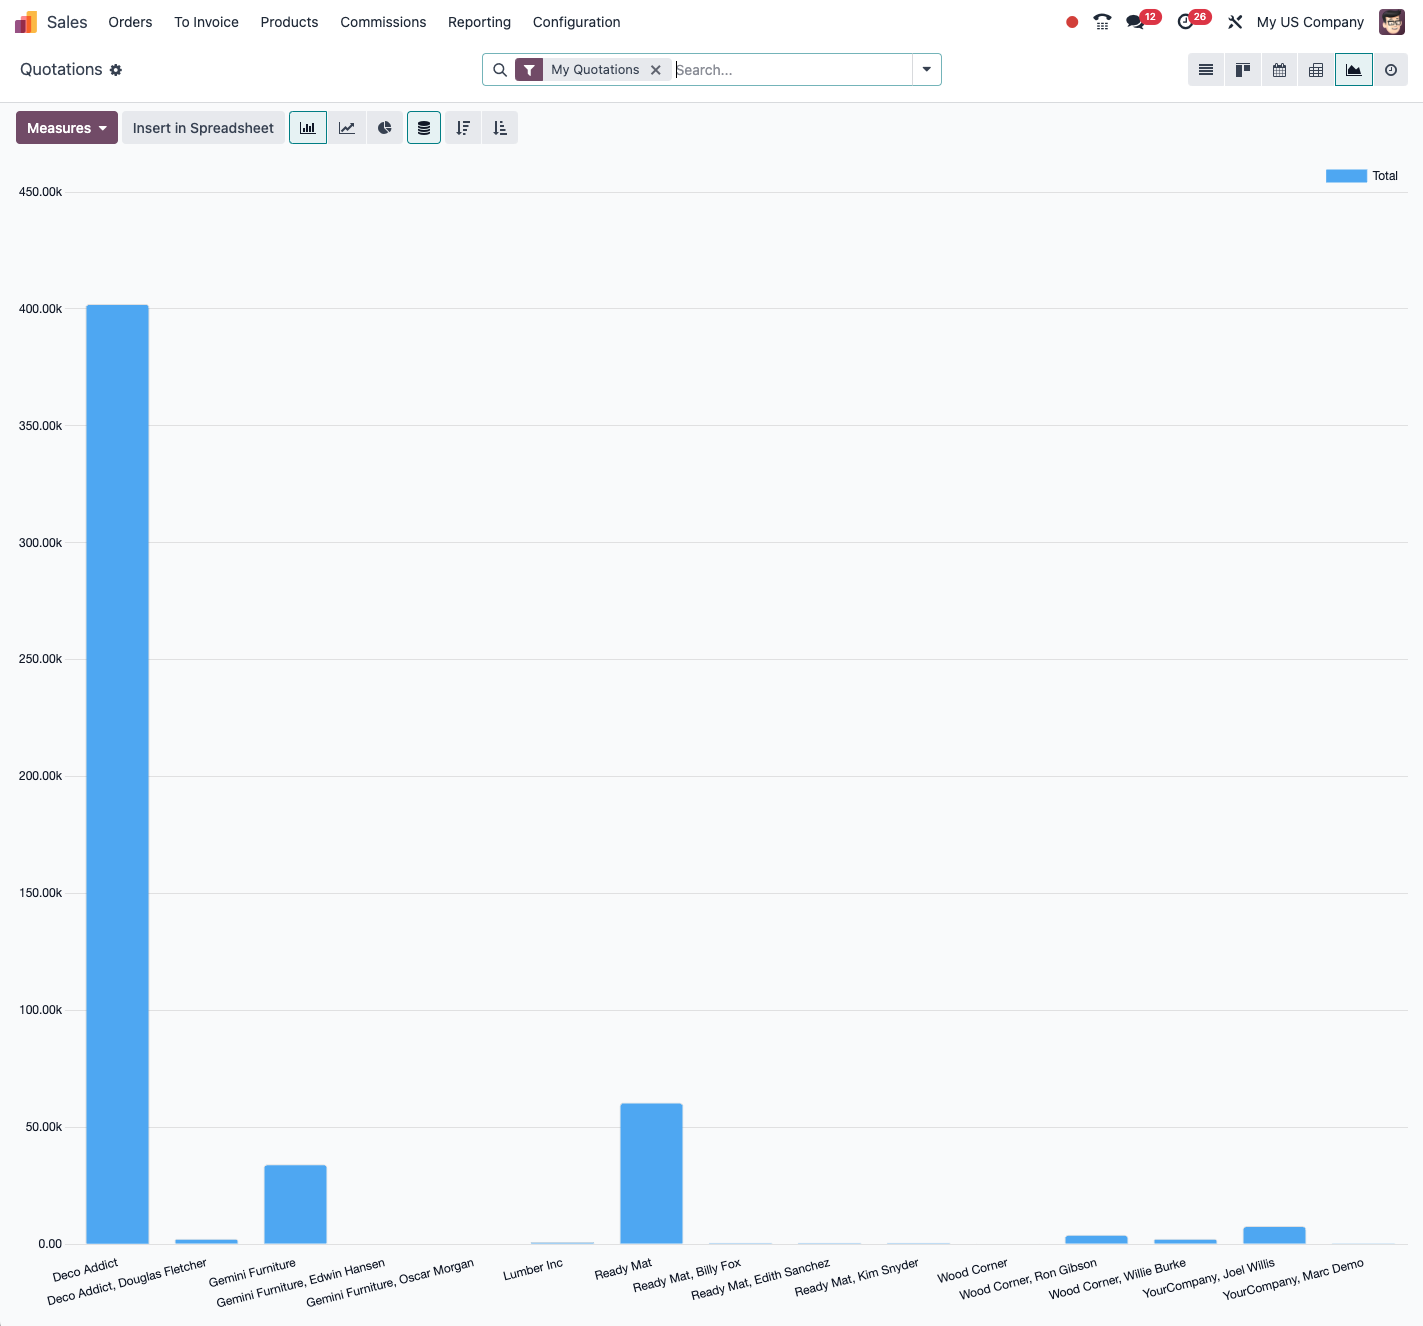
Task: Open the Quotations settings gear
Action: click(x=116, y=70)
